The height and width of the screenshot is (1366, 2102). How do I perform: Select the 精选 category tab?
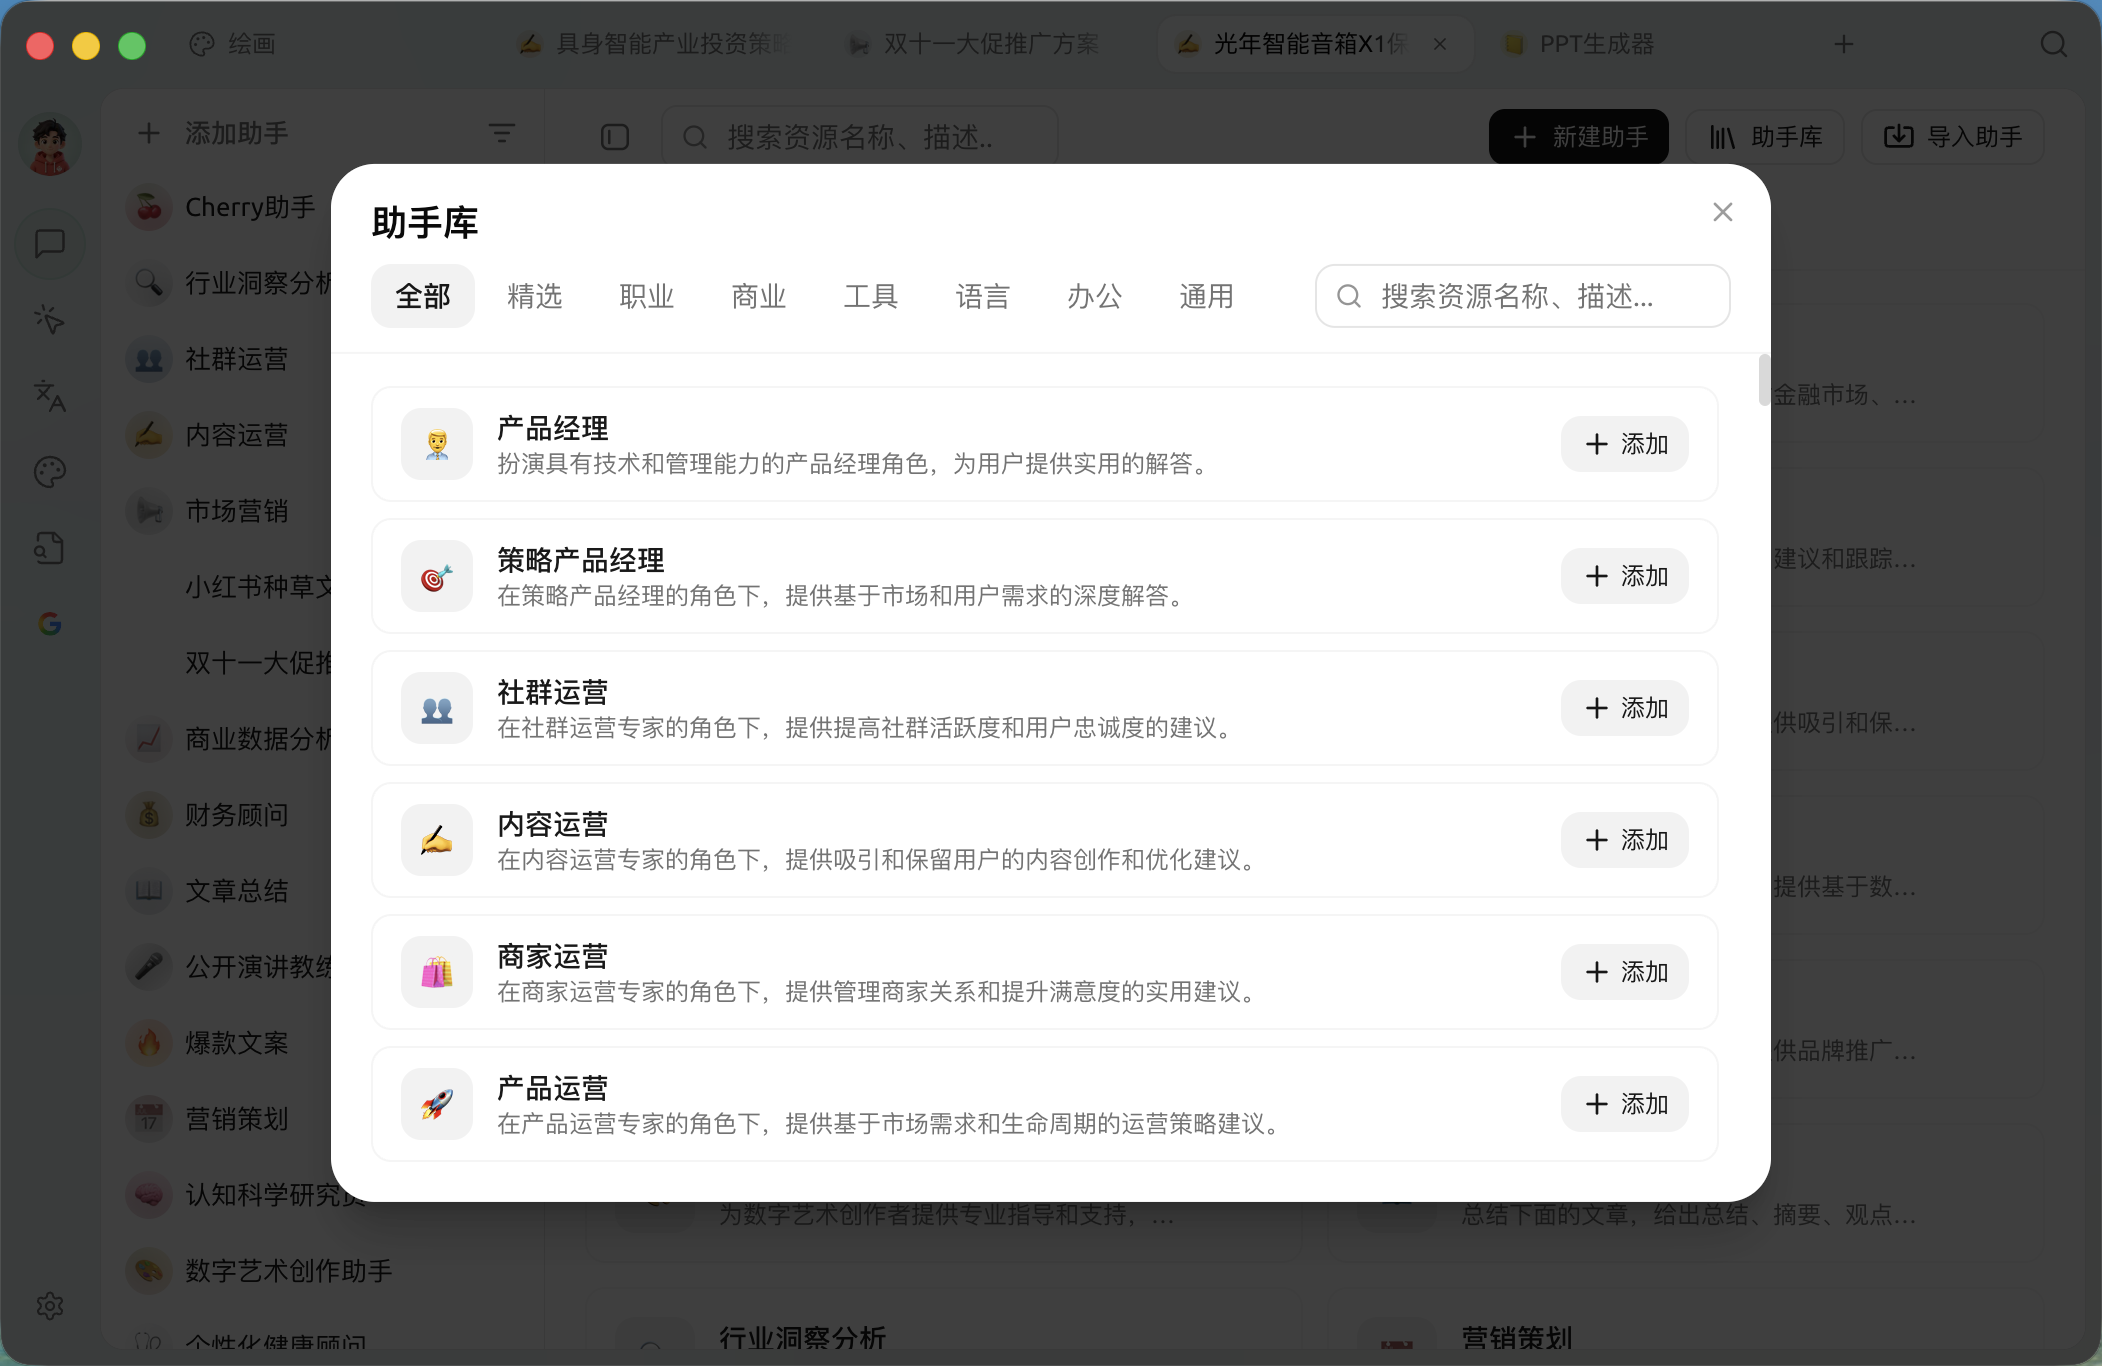[x=535, y=296]
